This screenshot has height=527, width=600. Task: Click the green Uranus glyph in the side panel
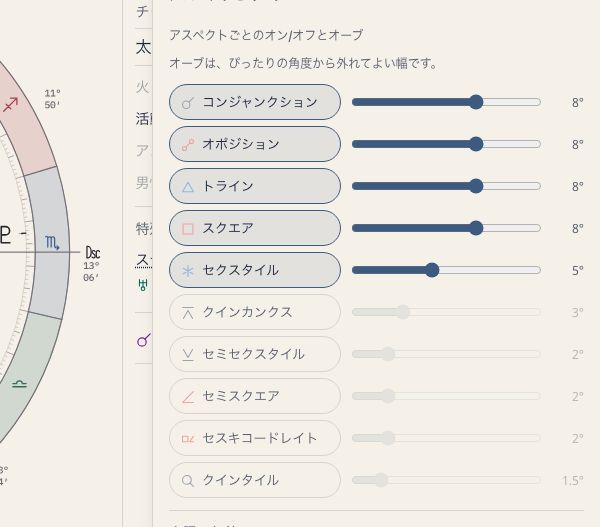[143, 285]
